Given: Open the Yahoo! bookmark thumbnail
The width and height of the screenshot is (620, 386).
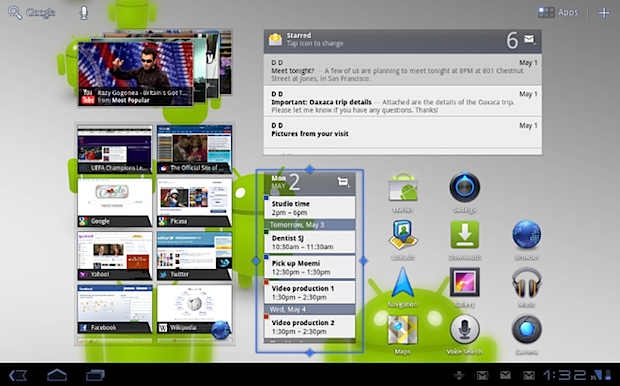Looking at the screenshot, I should pyautogui.click(x=115, y=256).
